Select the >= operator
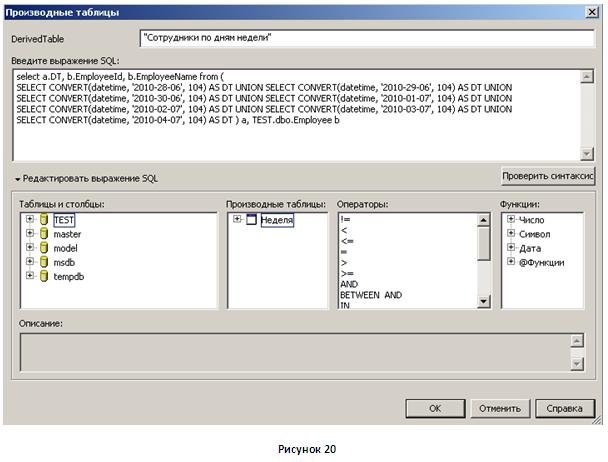Screen dimensions: 608x462 coord(347,273)
